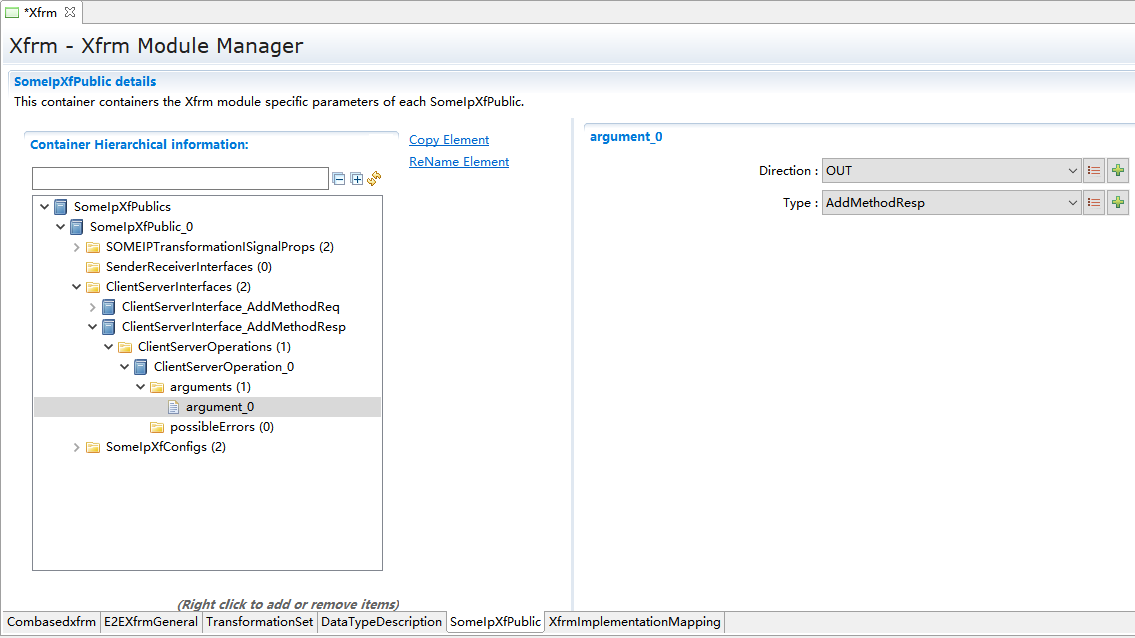Collapse the ClientServerOperations folder
The image size is (1135, 638).
click(109, 347)
